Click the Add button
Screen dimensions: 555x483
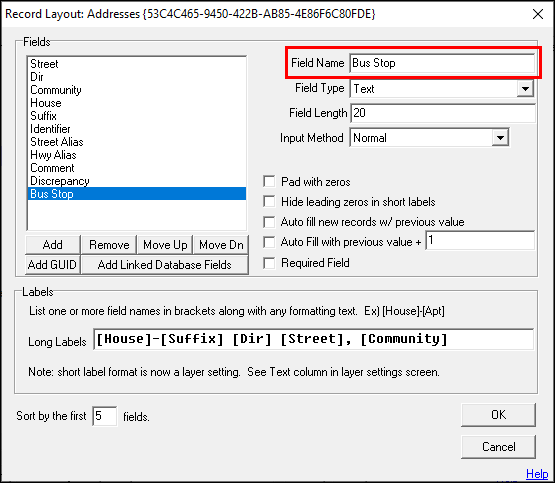(53, 245)
